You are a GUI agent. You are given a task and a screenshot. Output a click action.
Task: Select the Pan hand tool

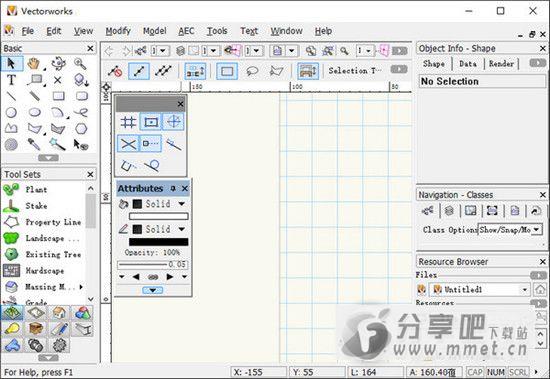pyautogui.click(x=34, y=64)
